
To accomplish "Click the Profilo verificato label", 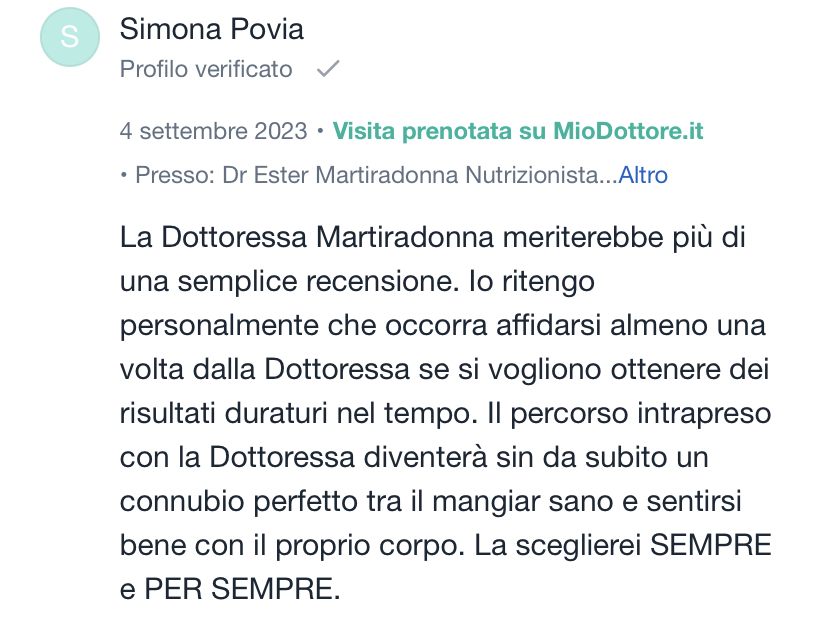I will tap(206, 70).
